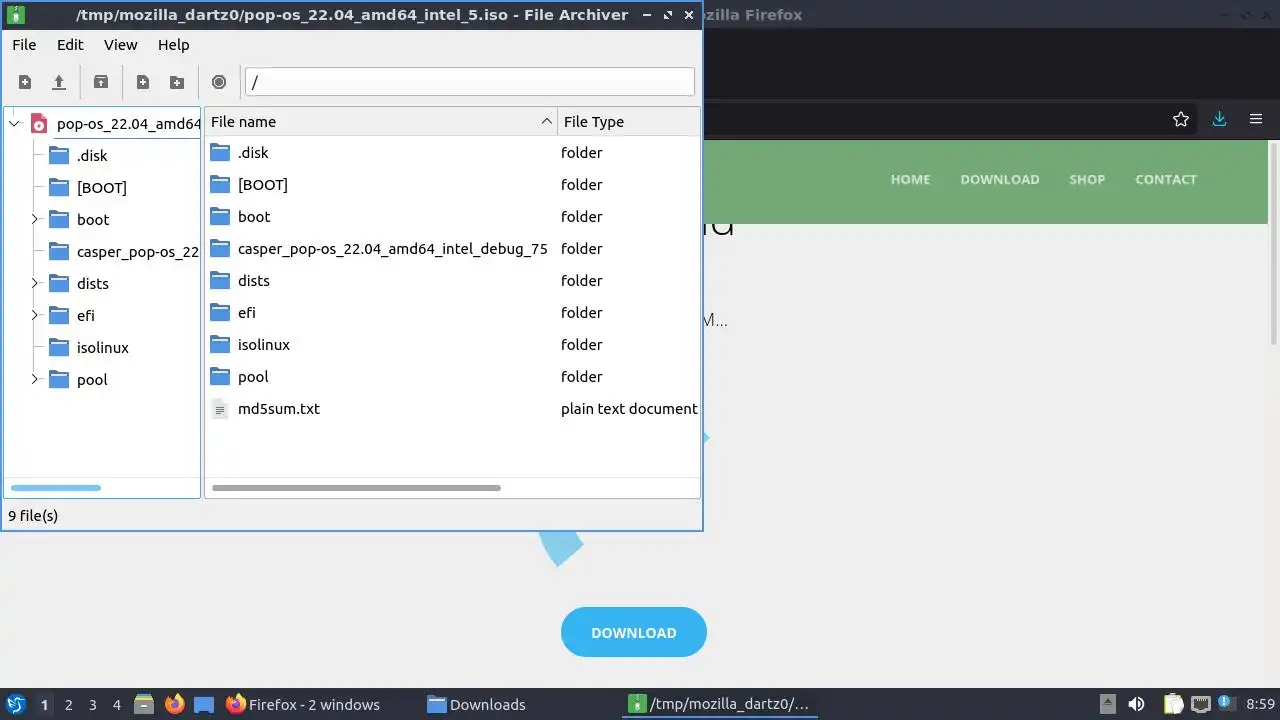
Task: Click the .disk folder icon in file list
Action: click(220, 153)
